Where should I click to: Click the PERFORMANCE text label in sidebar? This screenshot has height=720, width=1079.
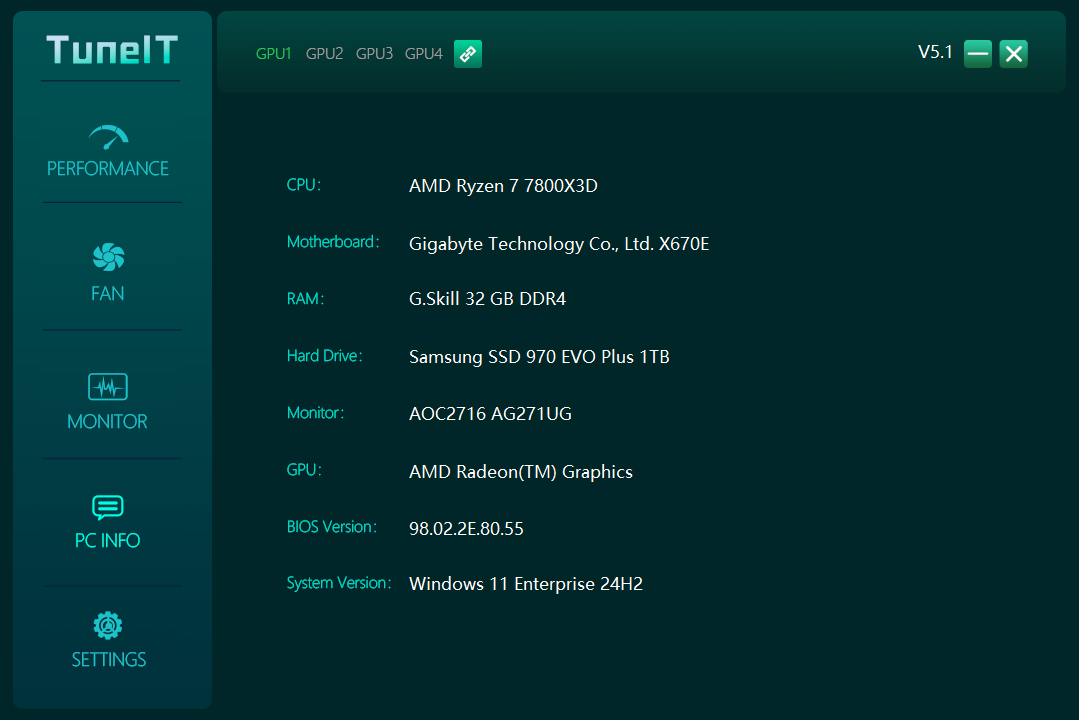point(108,169)
